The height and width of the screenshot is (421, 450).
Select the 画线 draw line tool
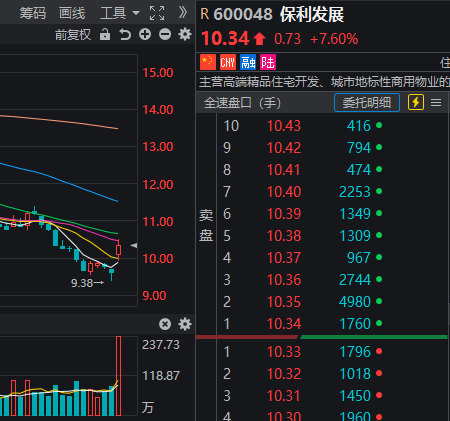point(72,13)
